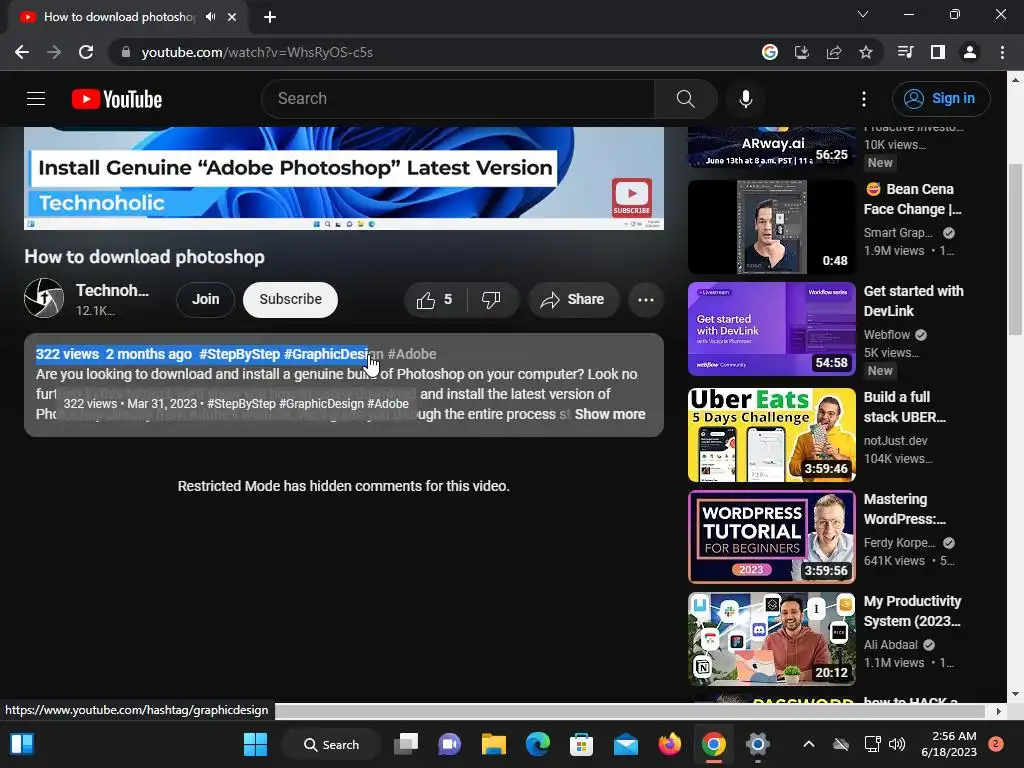
Task: Like the video with thumbs up
Action: [435, 300]
